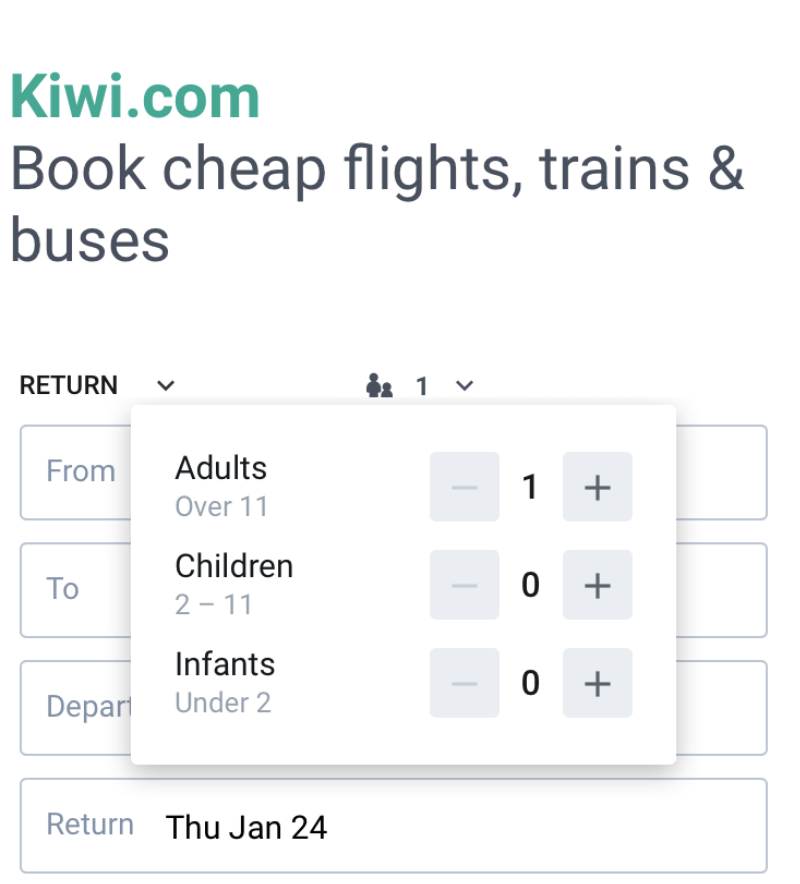
Task: Add a child passenger with the plus icon
Action: [597, 585]
